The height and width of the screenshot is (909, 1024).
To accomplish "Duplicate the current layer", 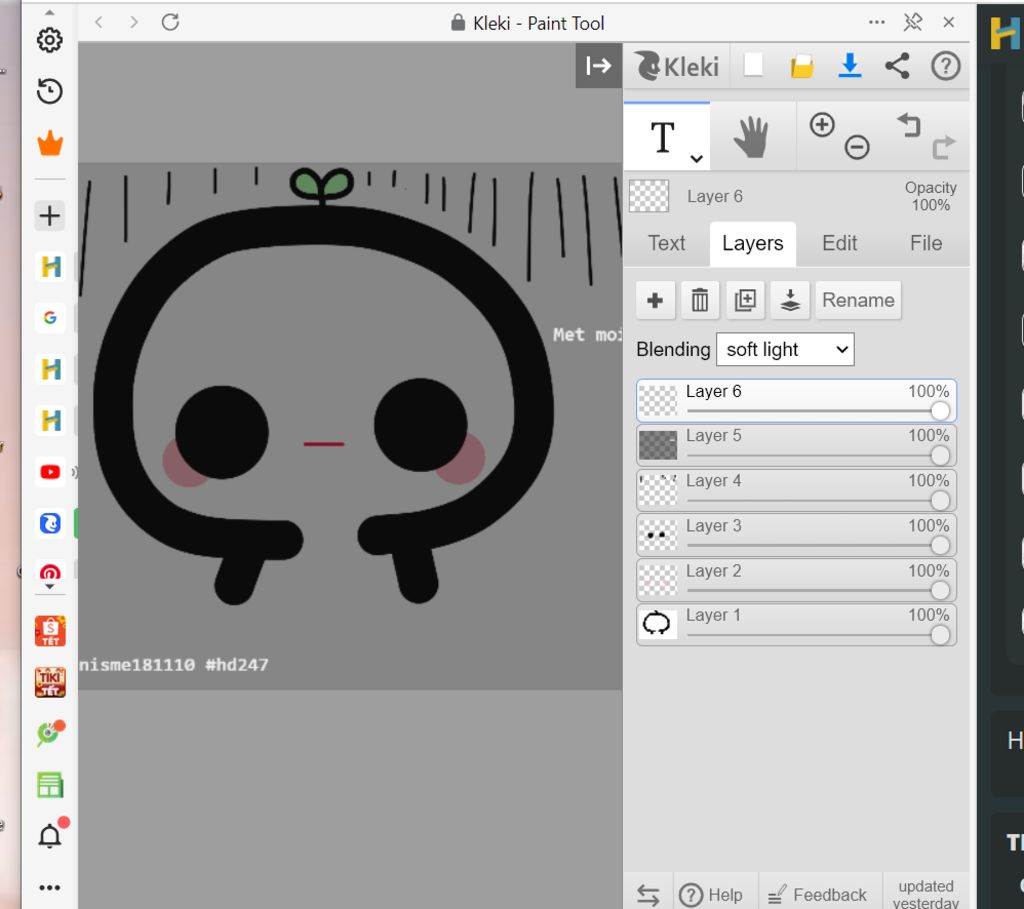I will (x=745, y=300).
